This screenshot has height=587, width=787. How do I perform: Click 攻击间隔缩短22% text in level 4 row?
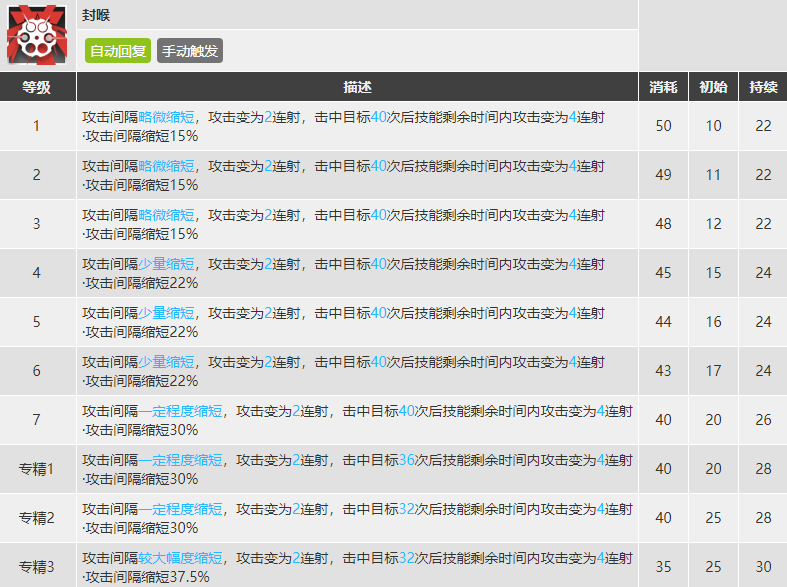(x=141, y=283)
